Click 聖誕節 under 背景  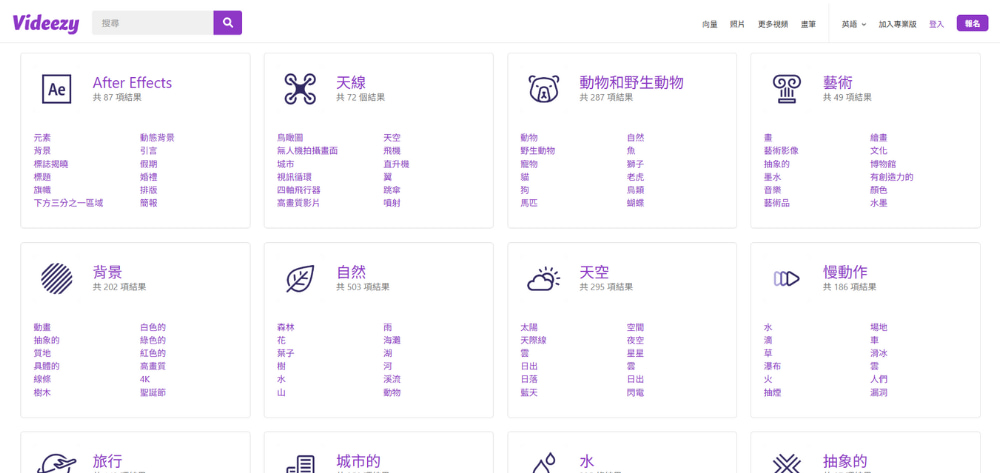[153, 393]
